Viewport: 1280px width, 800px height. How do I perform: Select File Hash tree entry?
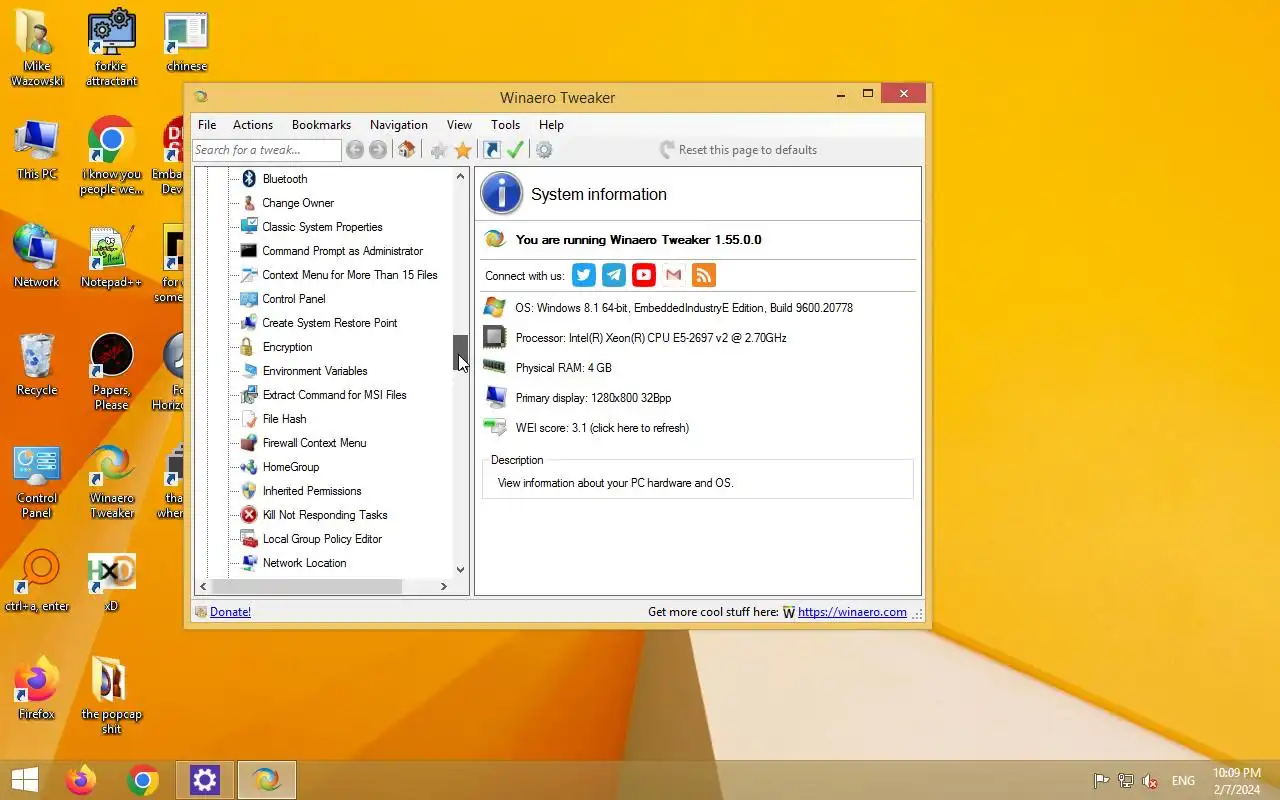click(x=284, y=419)
